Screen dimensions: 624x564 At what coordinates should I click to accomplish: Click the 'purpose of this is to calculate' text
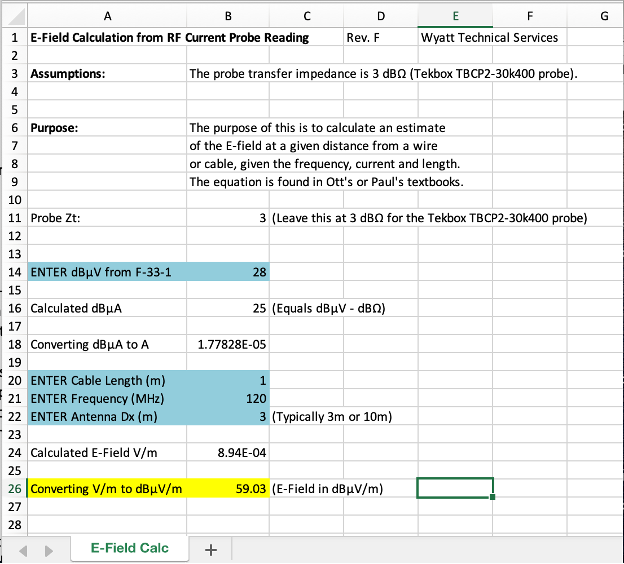click(317, 128)
